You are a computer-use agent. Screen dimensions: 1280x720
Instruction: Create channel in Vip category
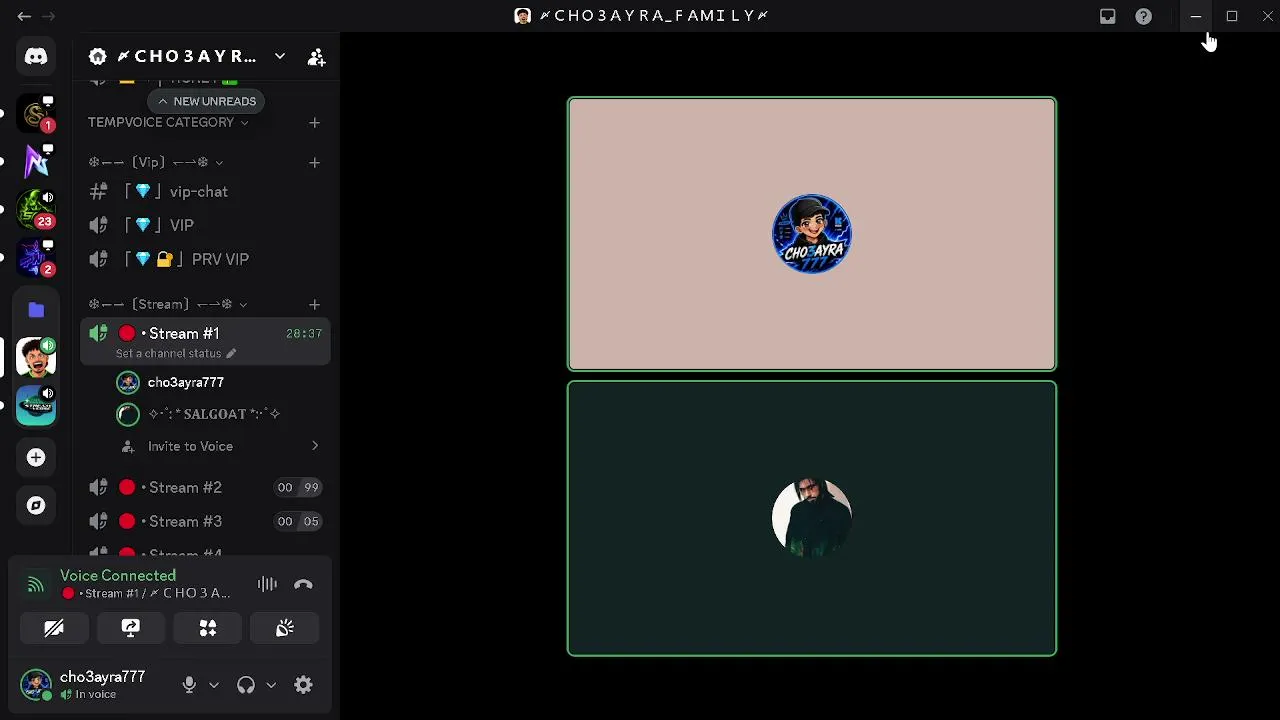[x=314, y=162]
